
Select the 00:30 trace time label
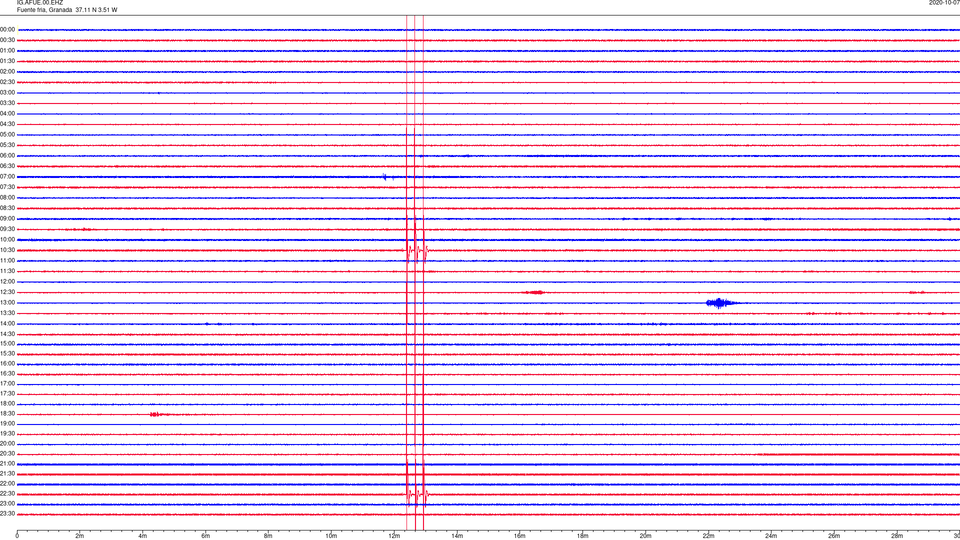coord(7,40)
